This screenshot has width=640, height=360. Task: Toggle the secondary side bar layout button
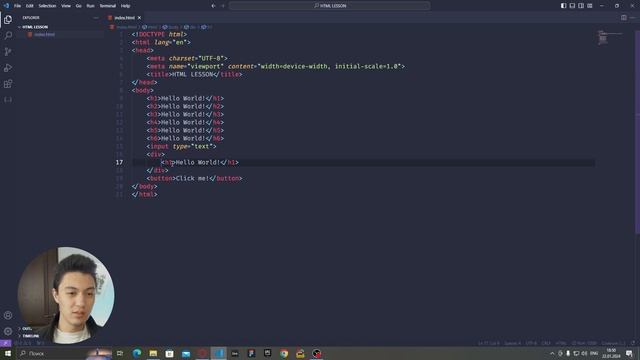(x=581, y=6)
